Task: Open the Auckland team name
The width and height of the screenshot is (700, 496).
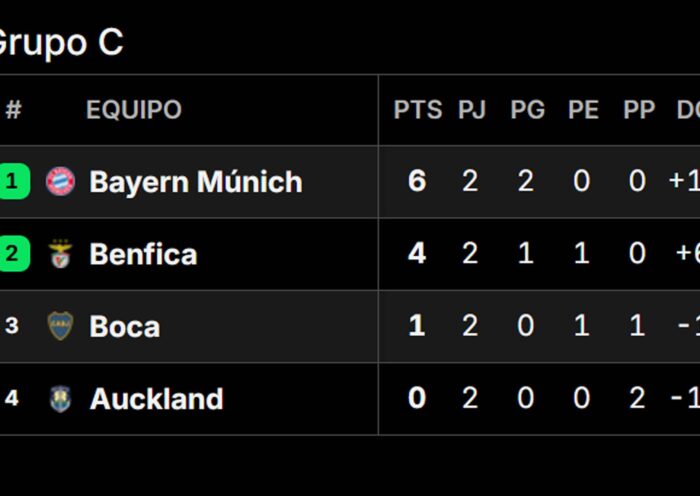Action: pos(156,399)
